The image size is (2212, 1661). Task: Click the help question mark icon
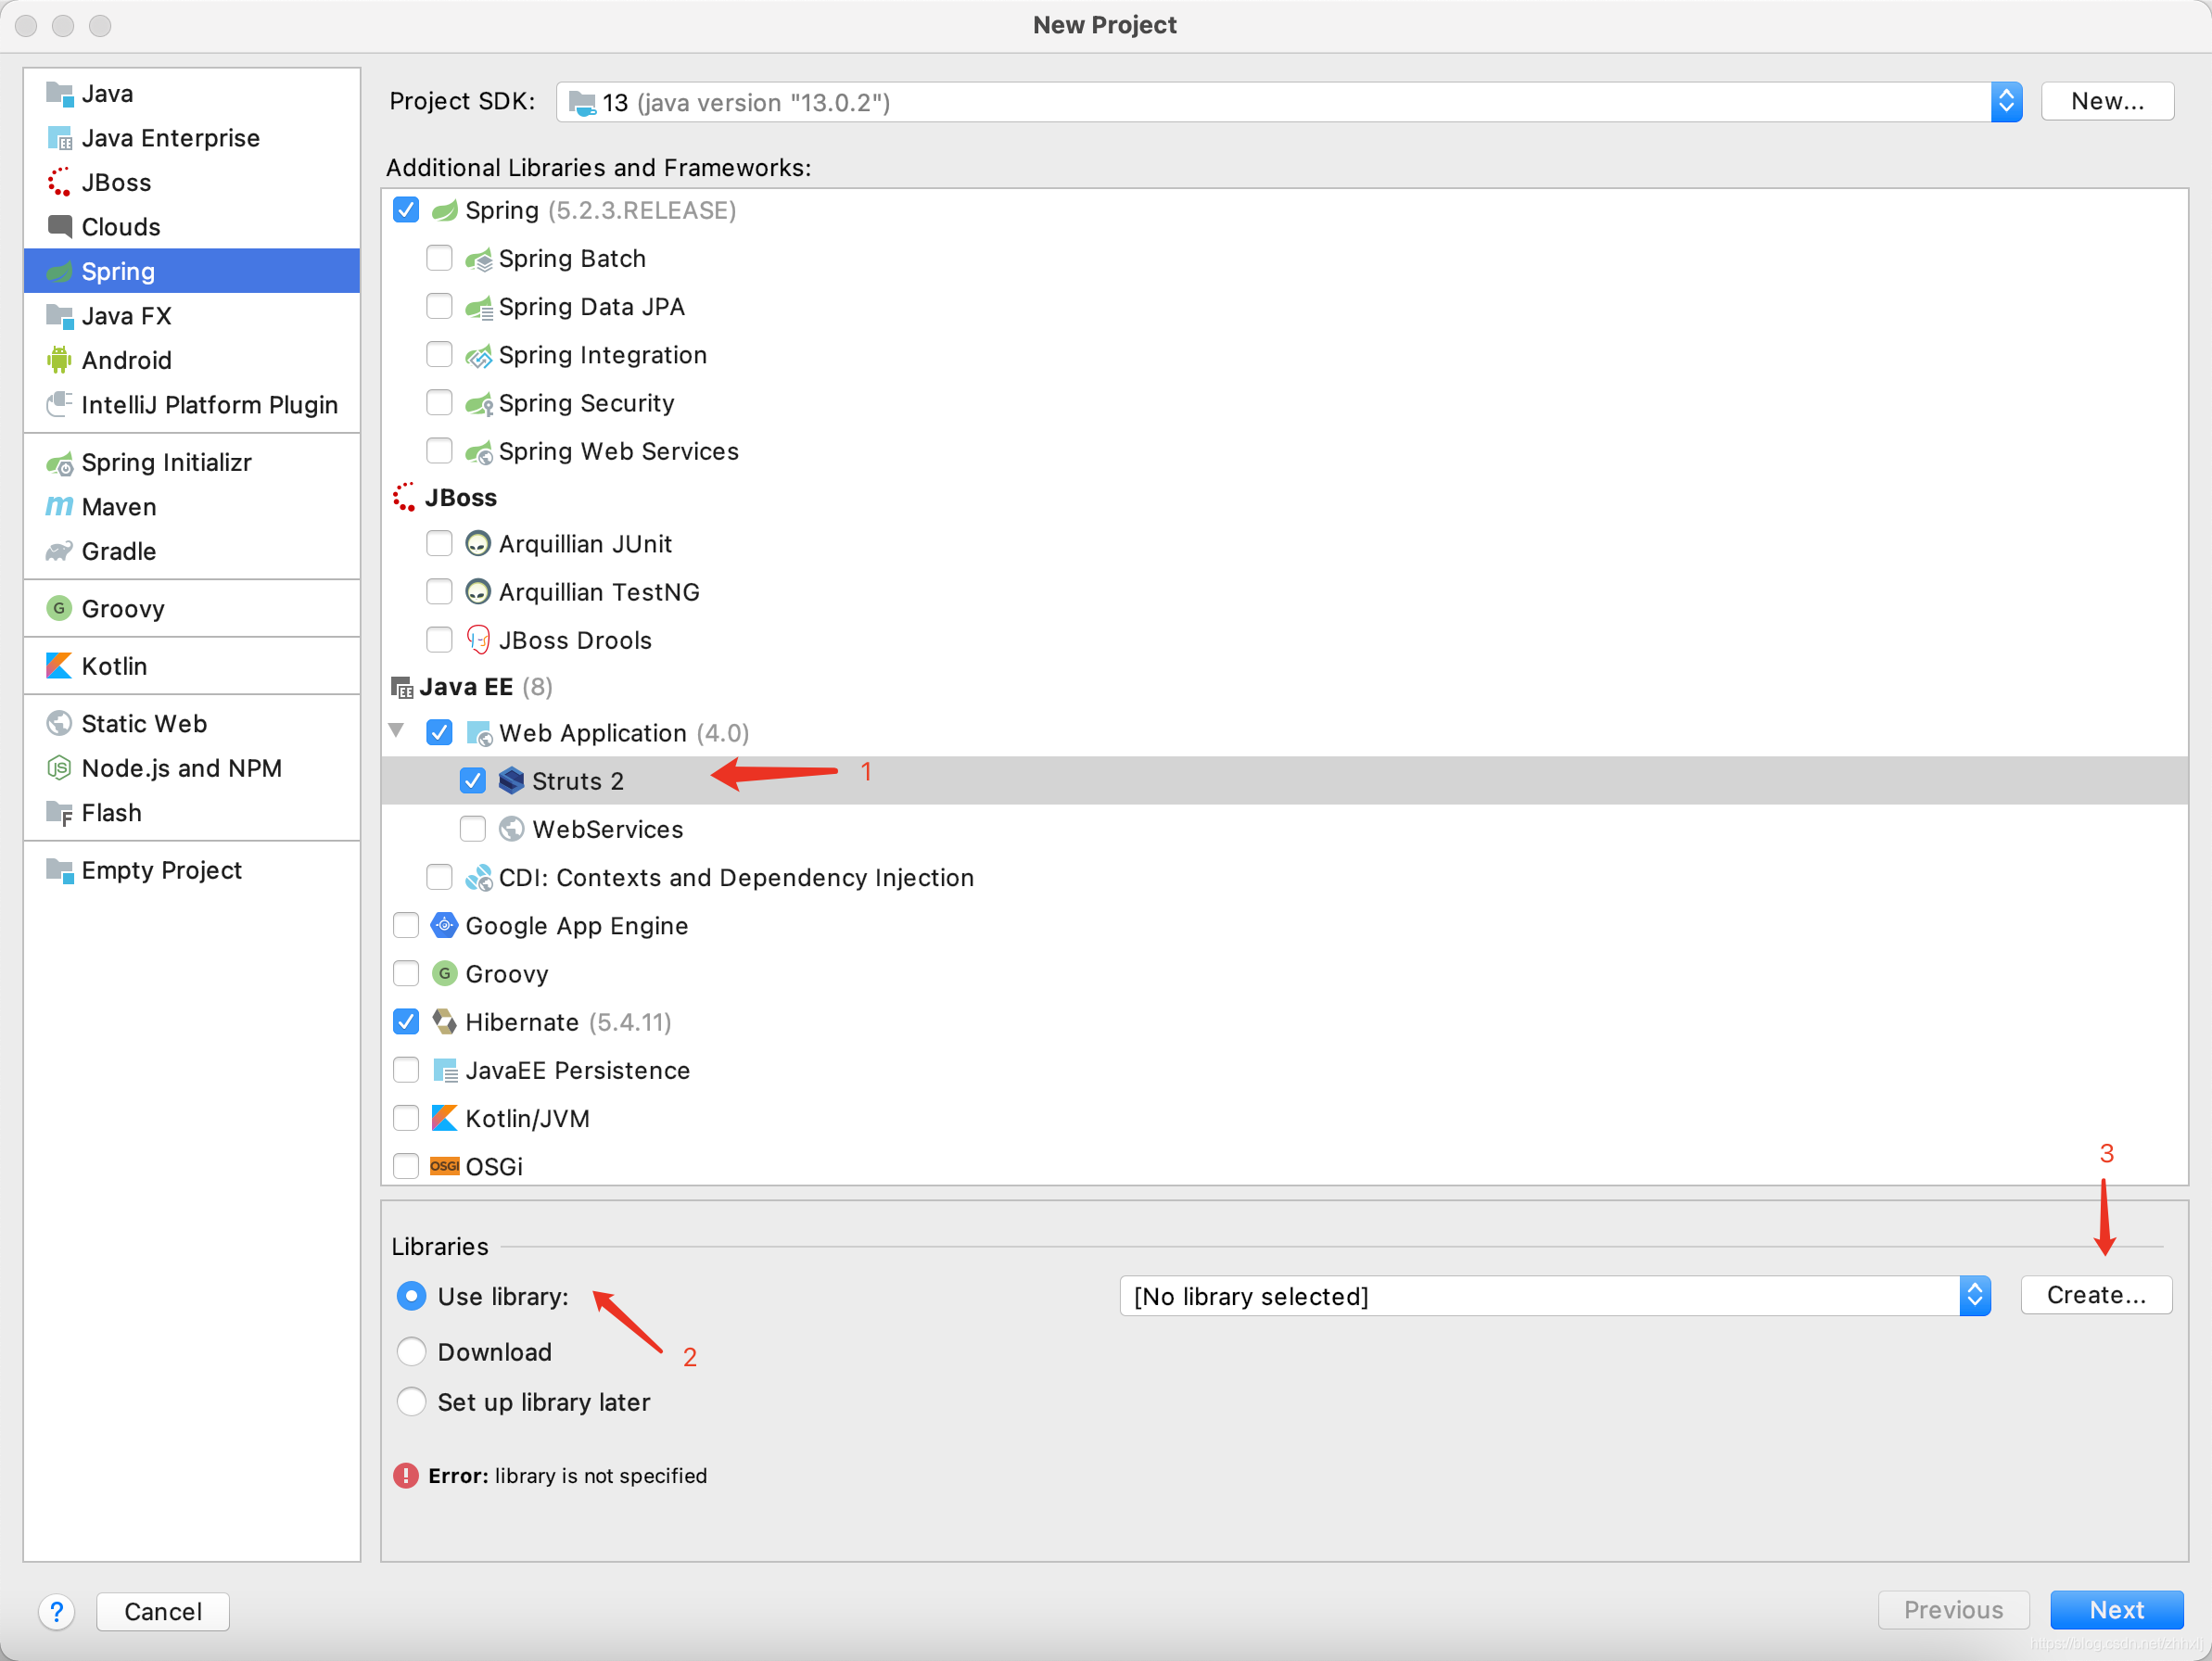point(57,1611)
